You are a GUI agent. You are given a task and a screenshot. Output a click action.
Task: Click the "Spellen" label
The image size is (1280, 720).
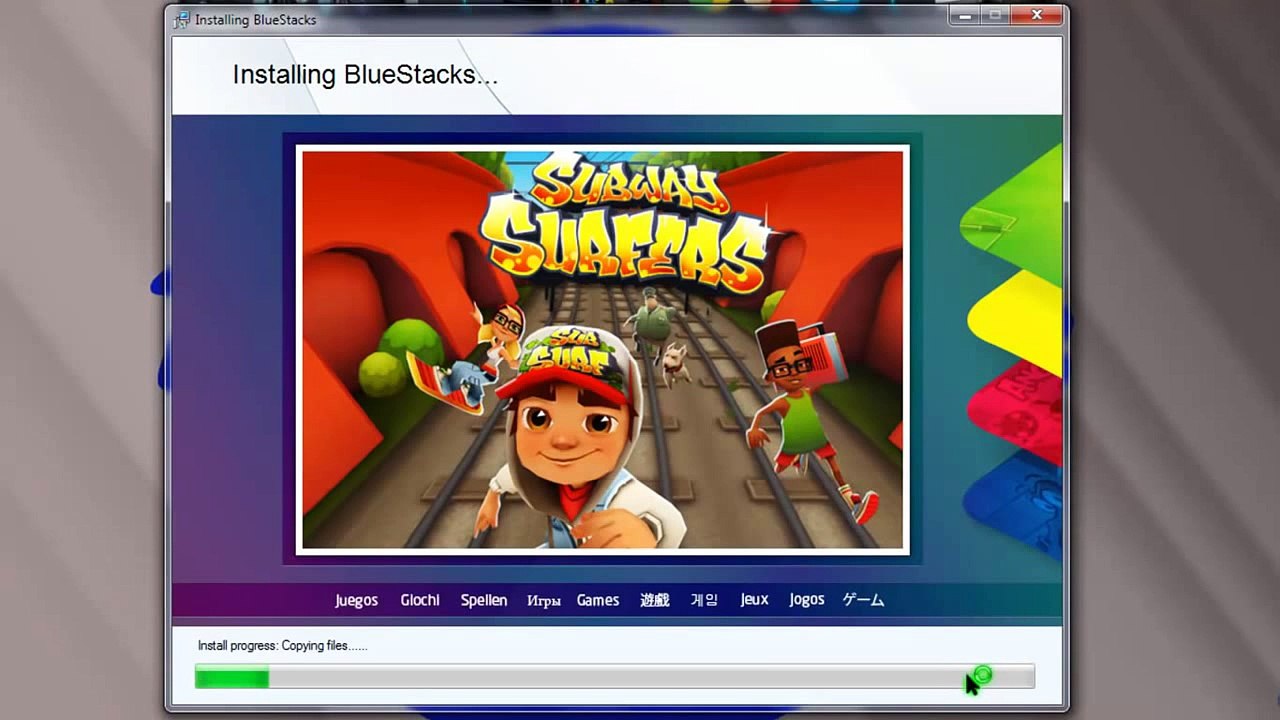coord(484,600)
